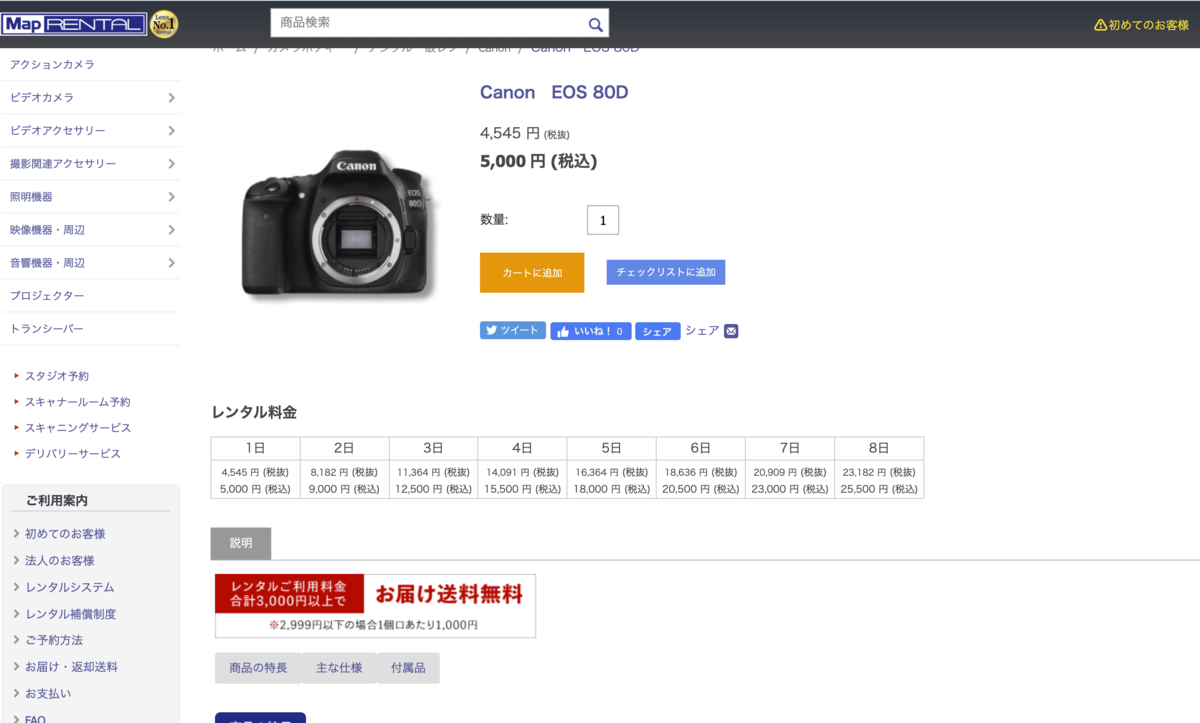Expand the 音響機器・周辺 submenu arrow

coord(171,262)
